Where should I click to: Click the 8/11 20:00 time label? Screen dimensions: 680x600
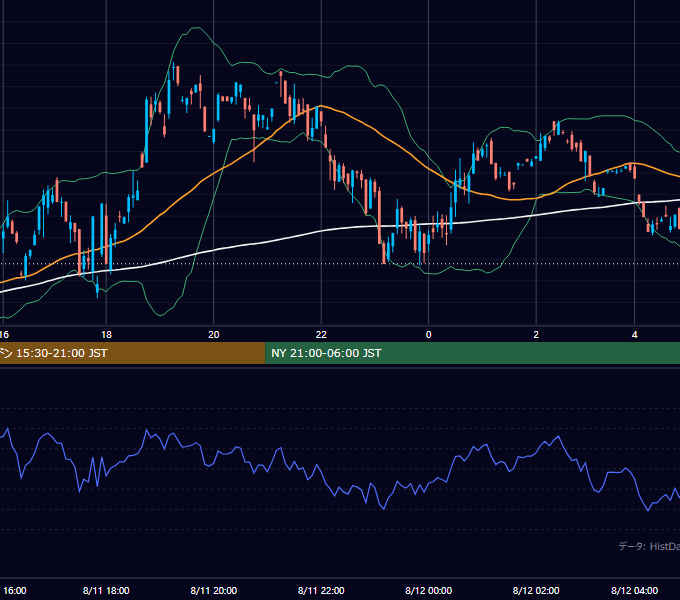point(214,590)
